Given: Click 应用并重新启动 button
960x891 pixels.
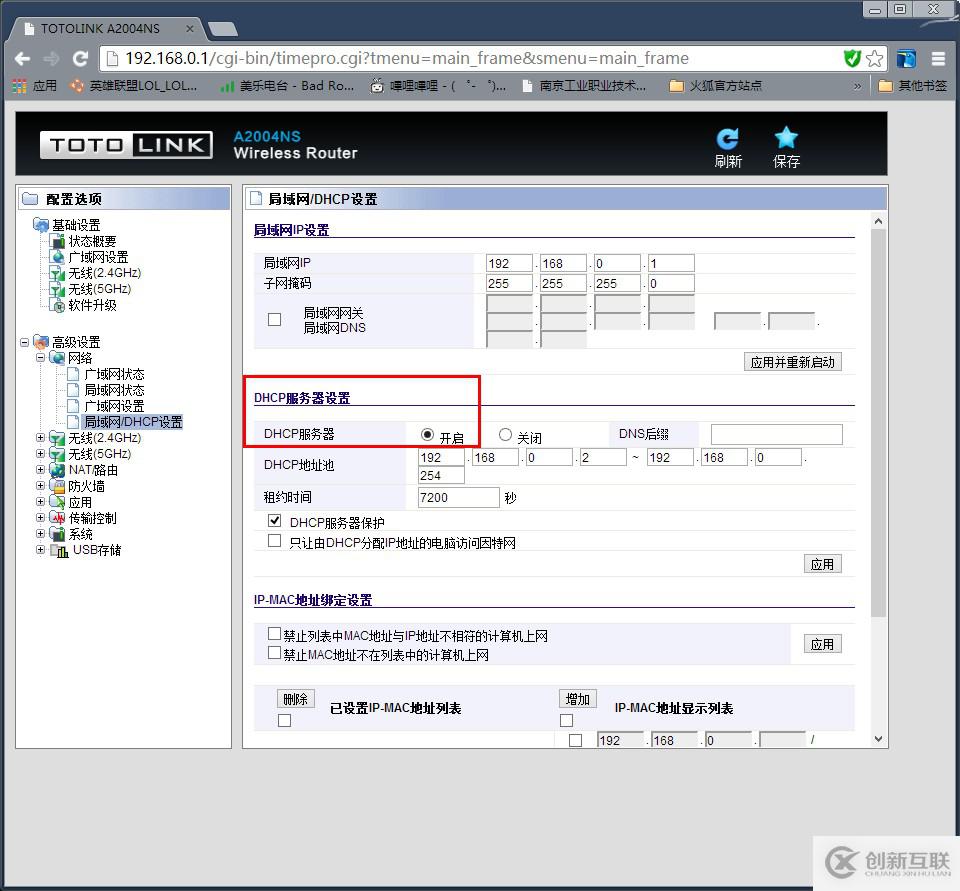Looking at the screenshot, I should point(792,362).
